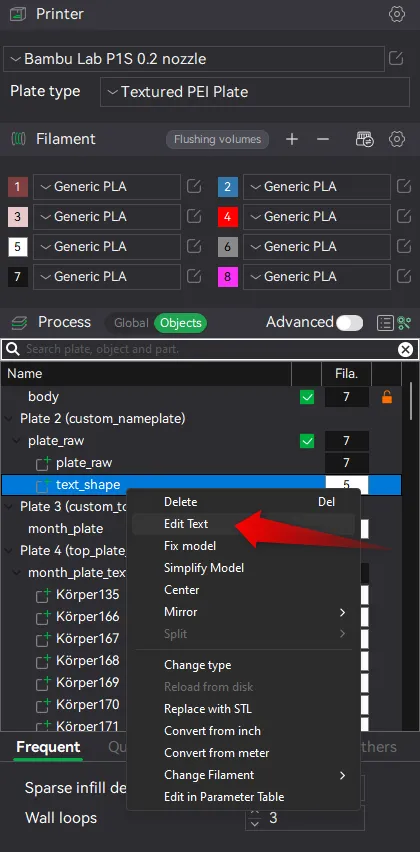420x852 pixels.
Task: Clear the object search field
Action: pyautogui.click(x=405, y=349)
